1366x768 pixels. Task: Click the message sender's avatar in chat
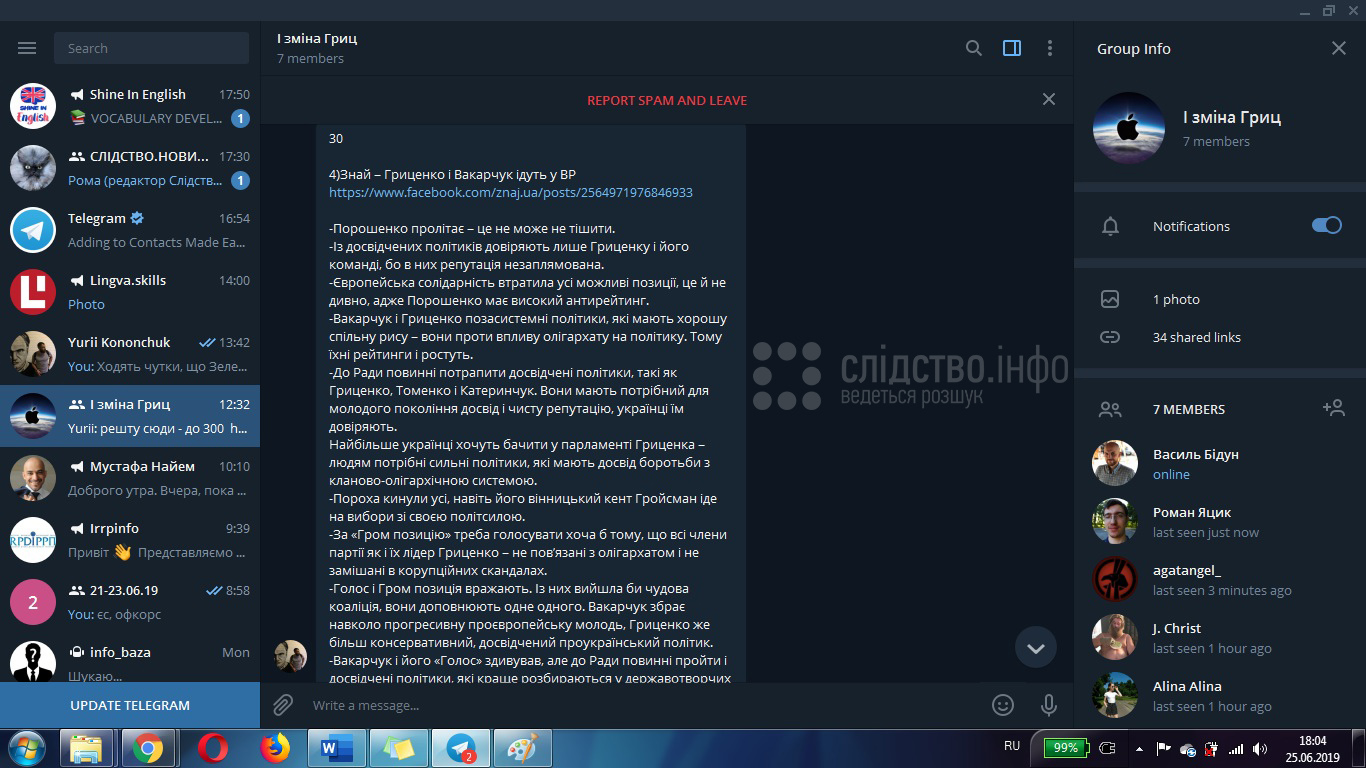click(291, 656)
